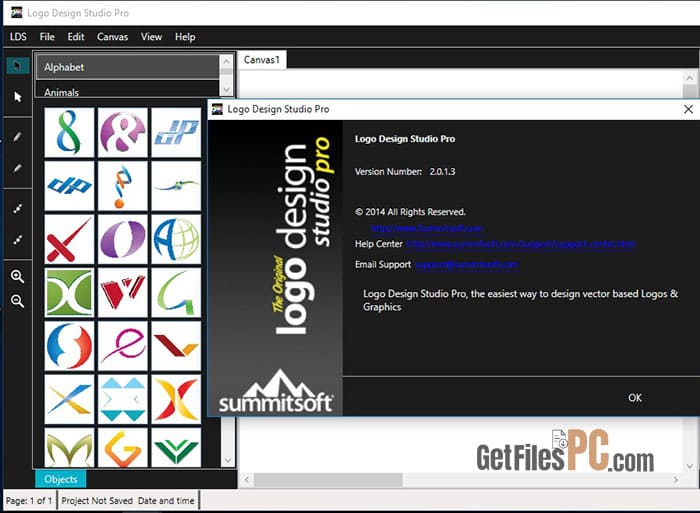Choose the blue italic dP logo top row
The height and width of the screenshot is (513, 700).
tap(176, 132)
